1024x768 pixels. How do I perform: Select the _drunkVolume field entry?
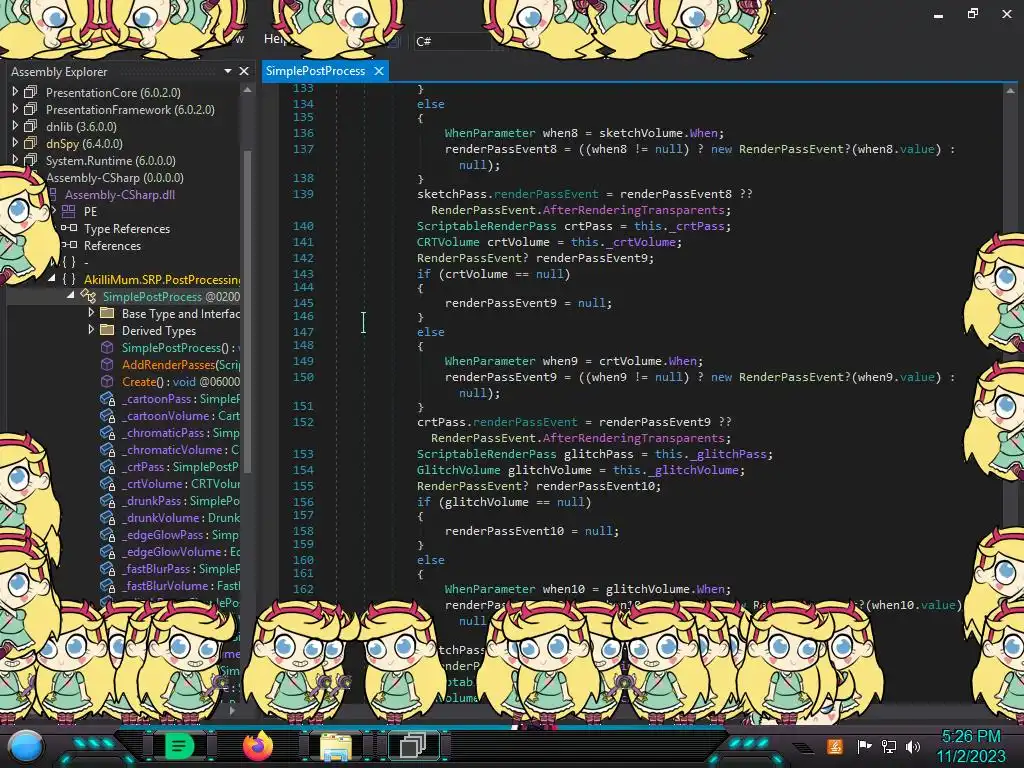181,517
